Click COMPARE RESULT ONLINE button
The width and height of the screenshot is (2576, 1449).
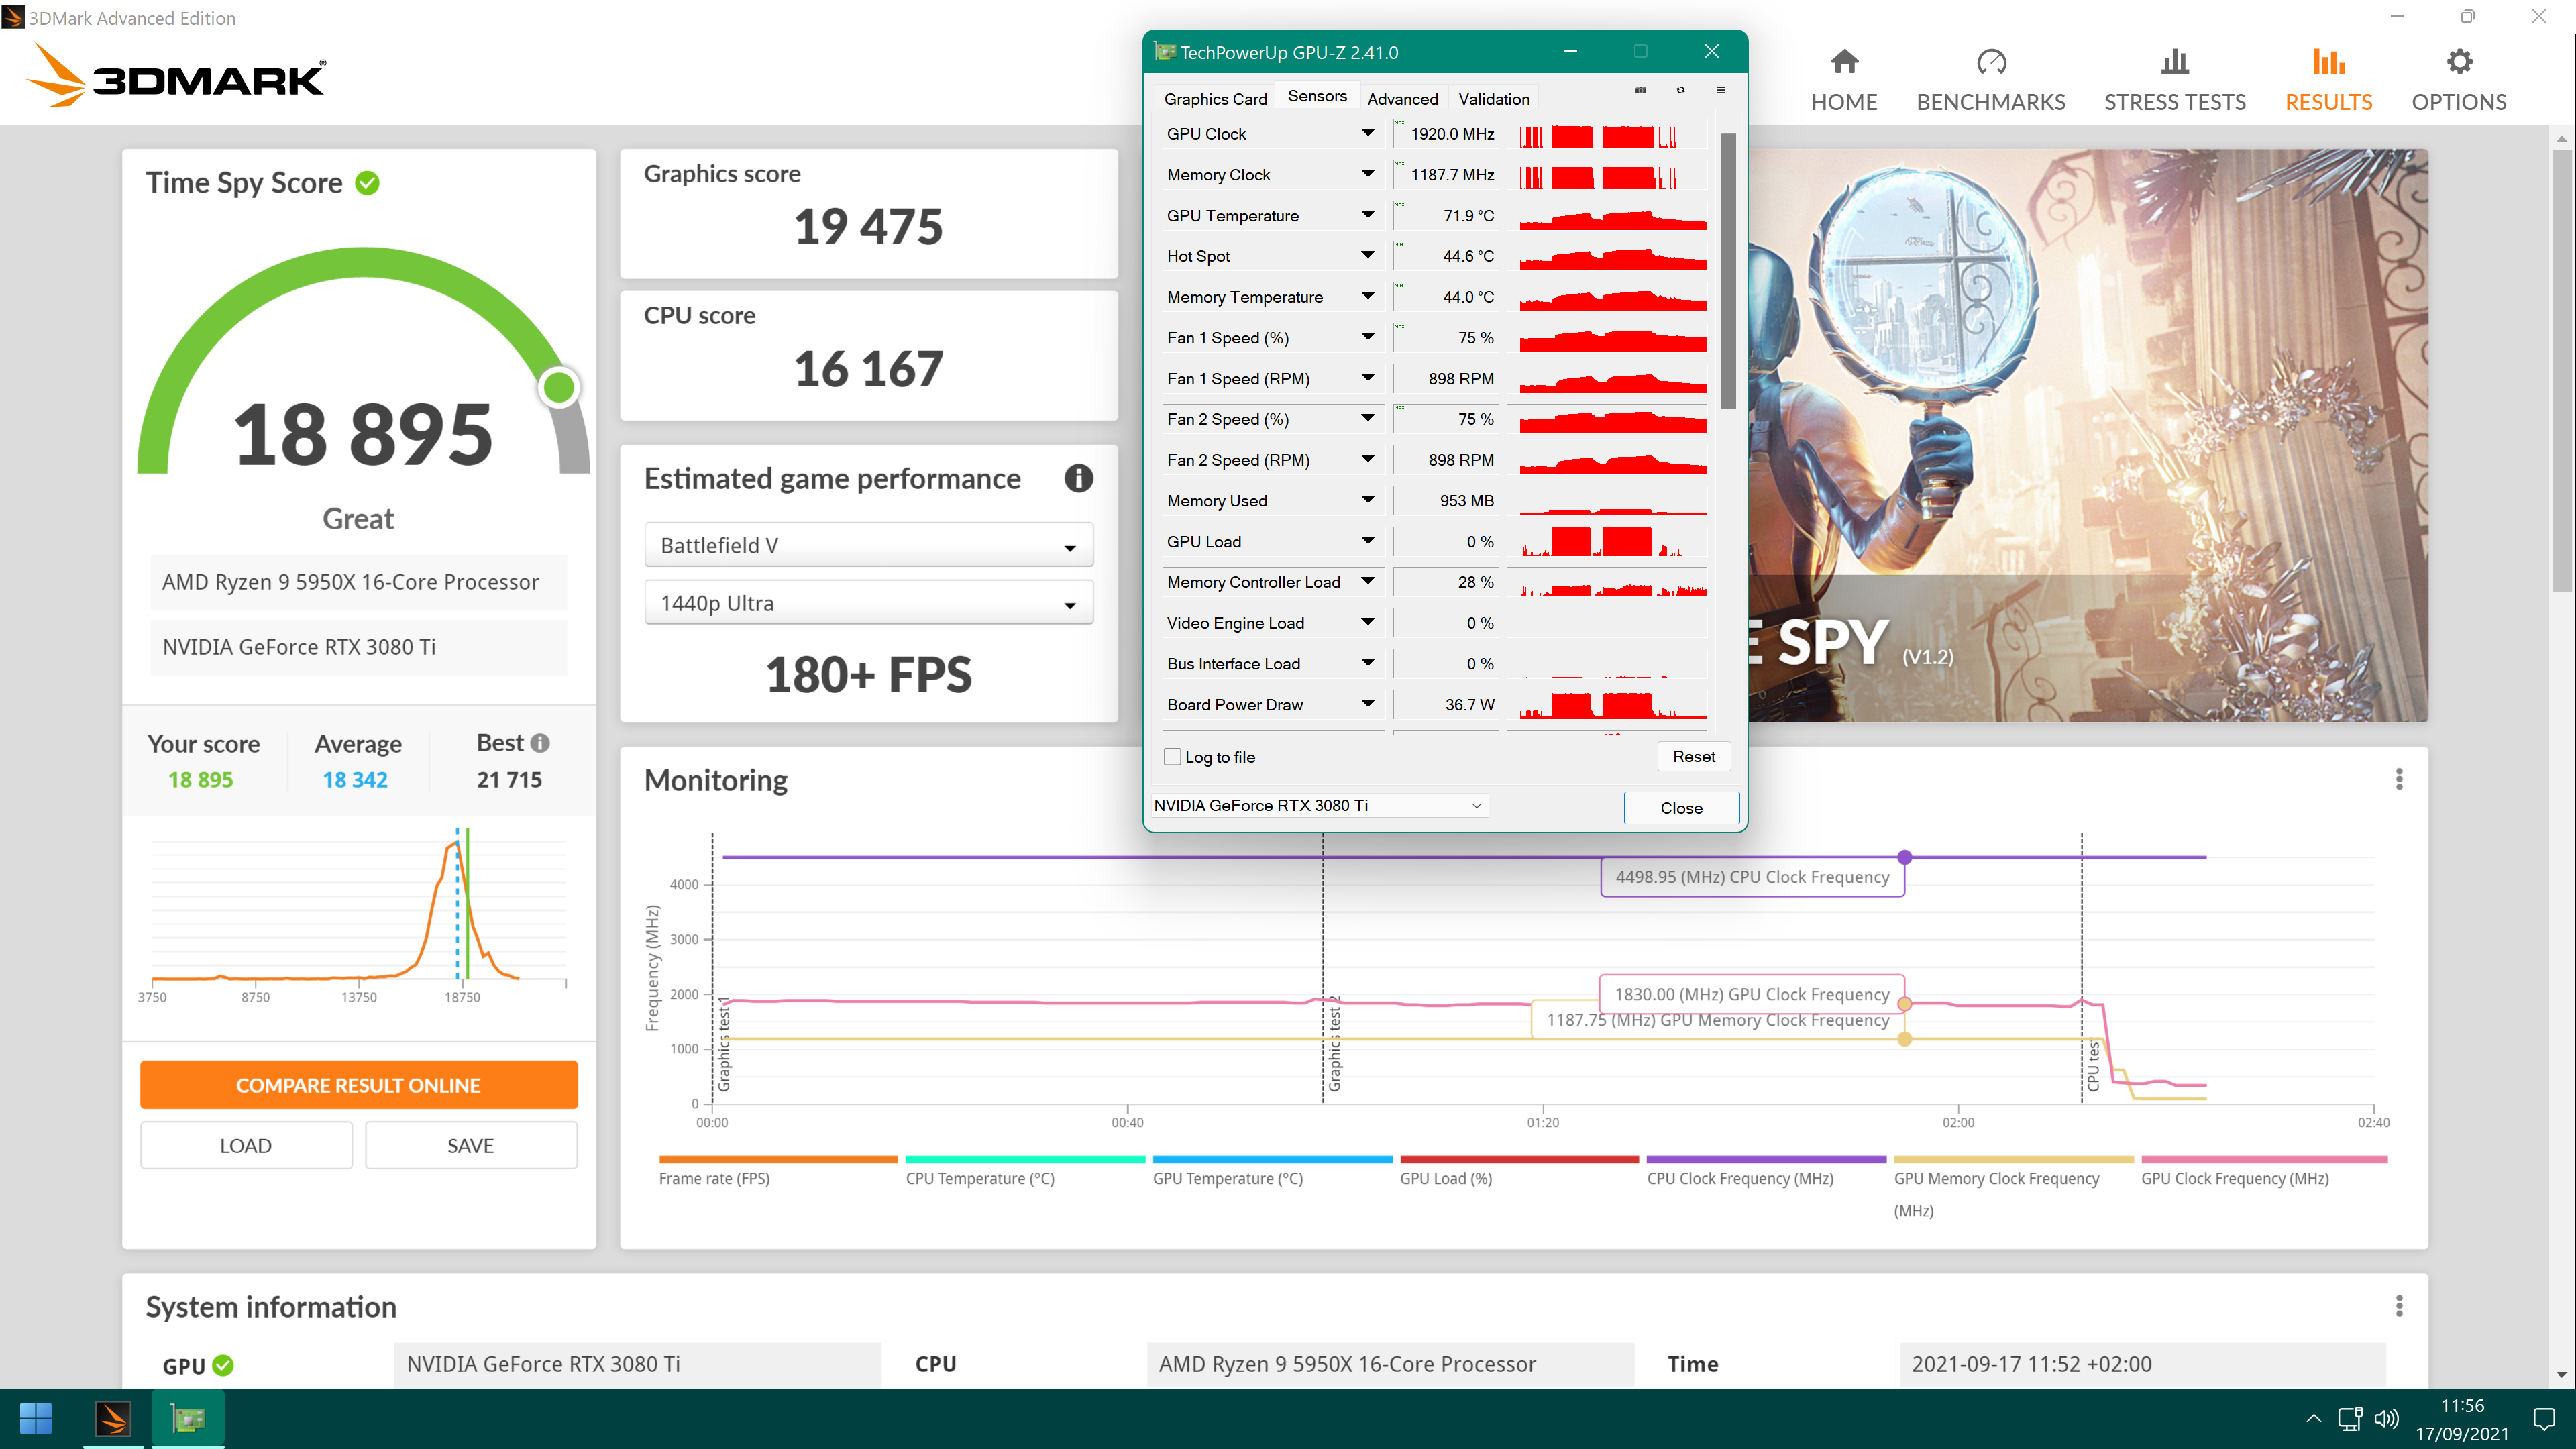tap(358, 1085)
